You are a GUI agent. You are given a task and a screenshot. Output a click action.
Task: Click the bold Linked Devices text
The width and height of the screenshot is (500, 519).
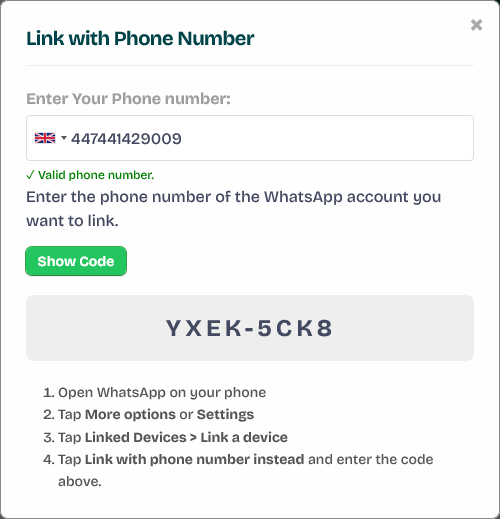point(136,437)
